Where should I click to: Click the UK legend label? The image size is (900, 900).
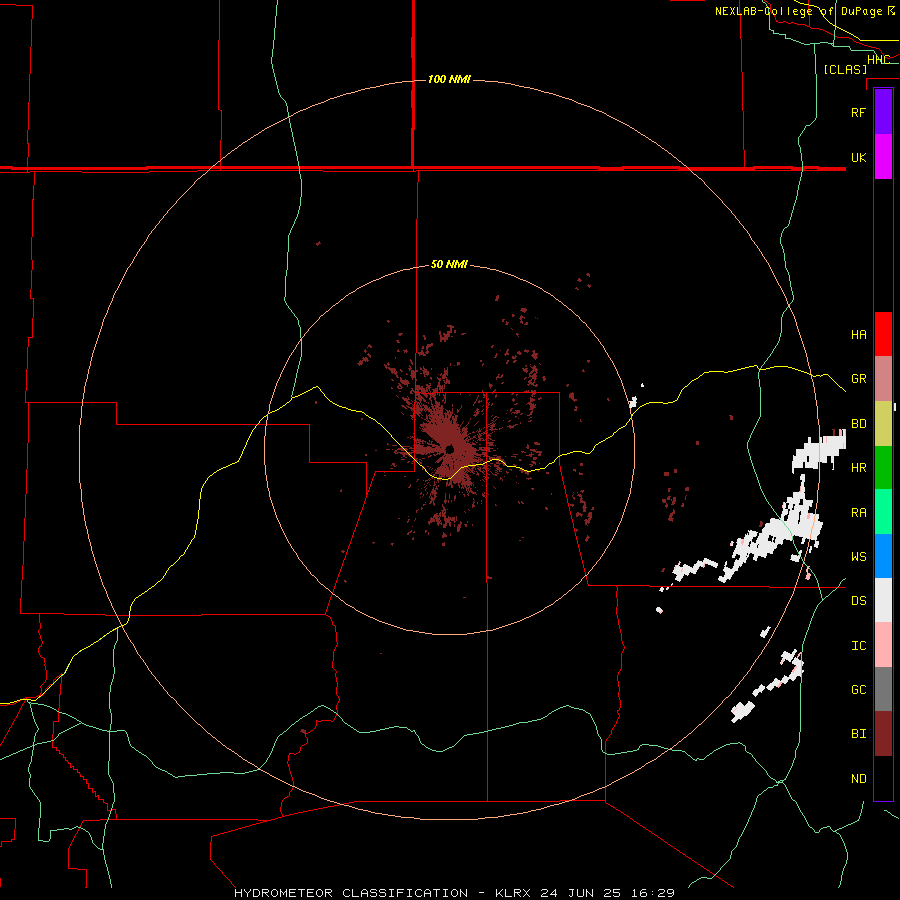coord(858,157)
